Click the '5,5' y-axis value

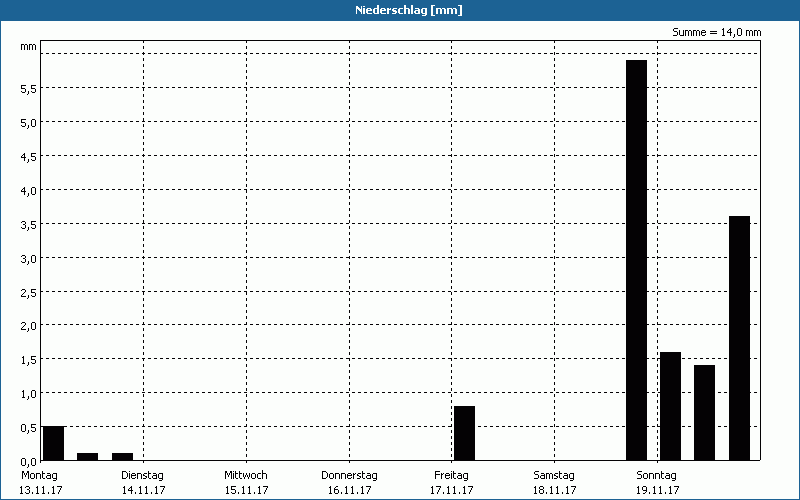29,89
